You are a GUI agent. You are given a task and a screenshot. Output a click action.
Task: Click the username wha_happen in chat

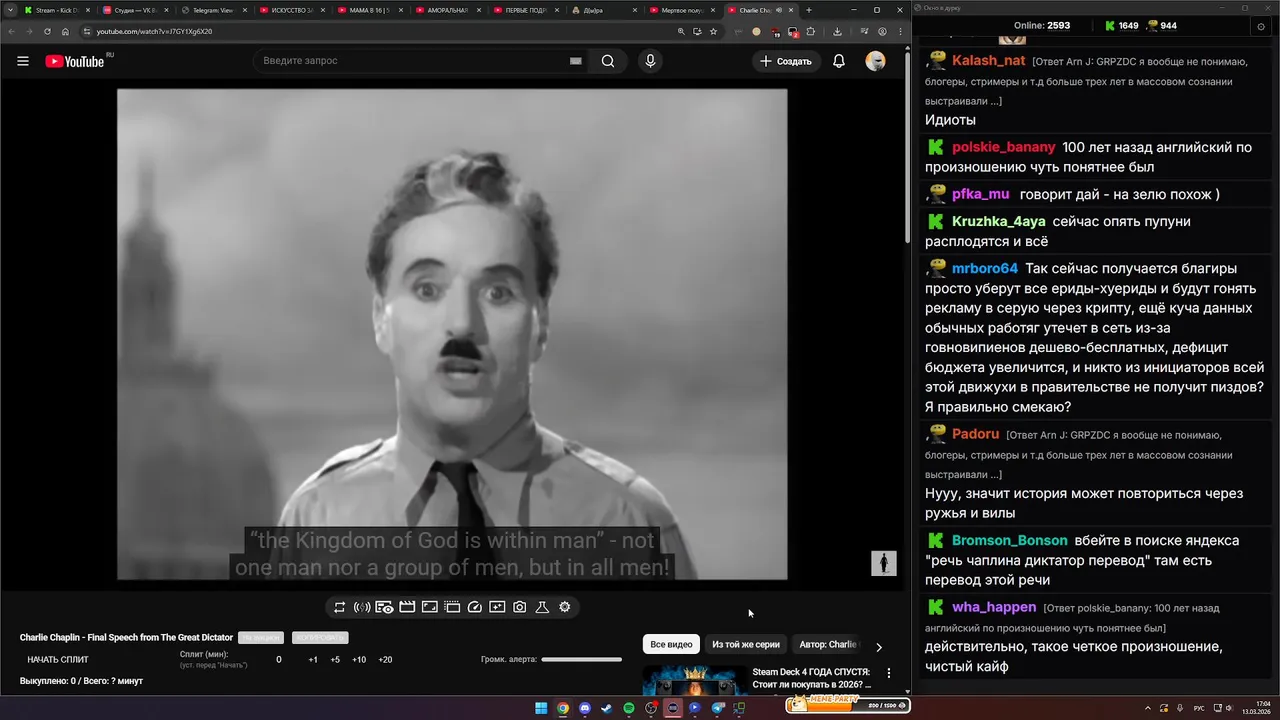click(x=994, y=607)
